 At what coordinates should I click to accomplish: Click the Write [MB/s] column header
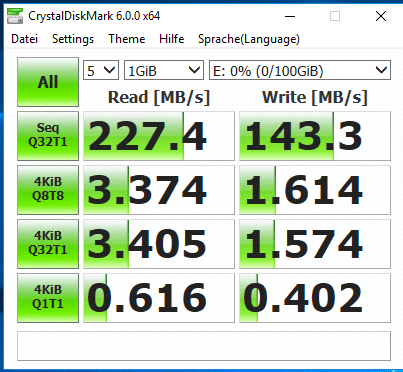(315, 98)
